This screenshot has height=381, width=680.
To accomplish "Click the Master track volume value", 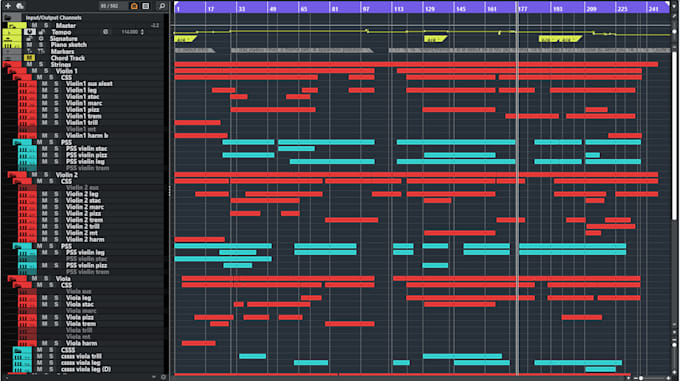I will [155, 26].
